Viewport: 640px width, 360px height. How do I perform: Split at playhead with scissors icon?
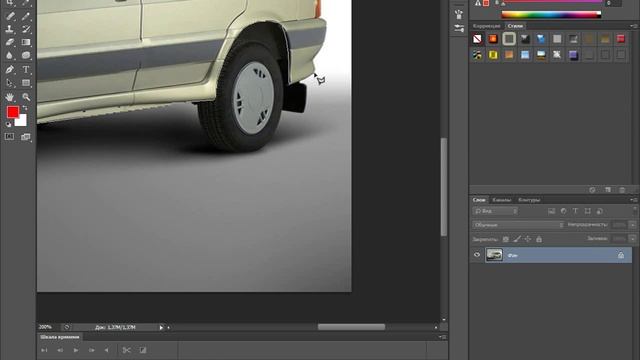point(127,350)
